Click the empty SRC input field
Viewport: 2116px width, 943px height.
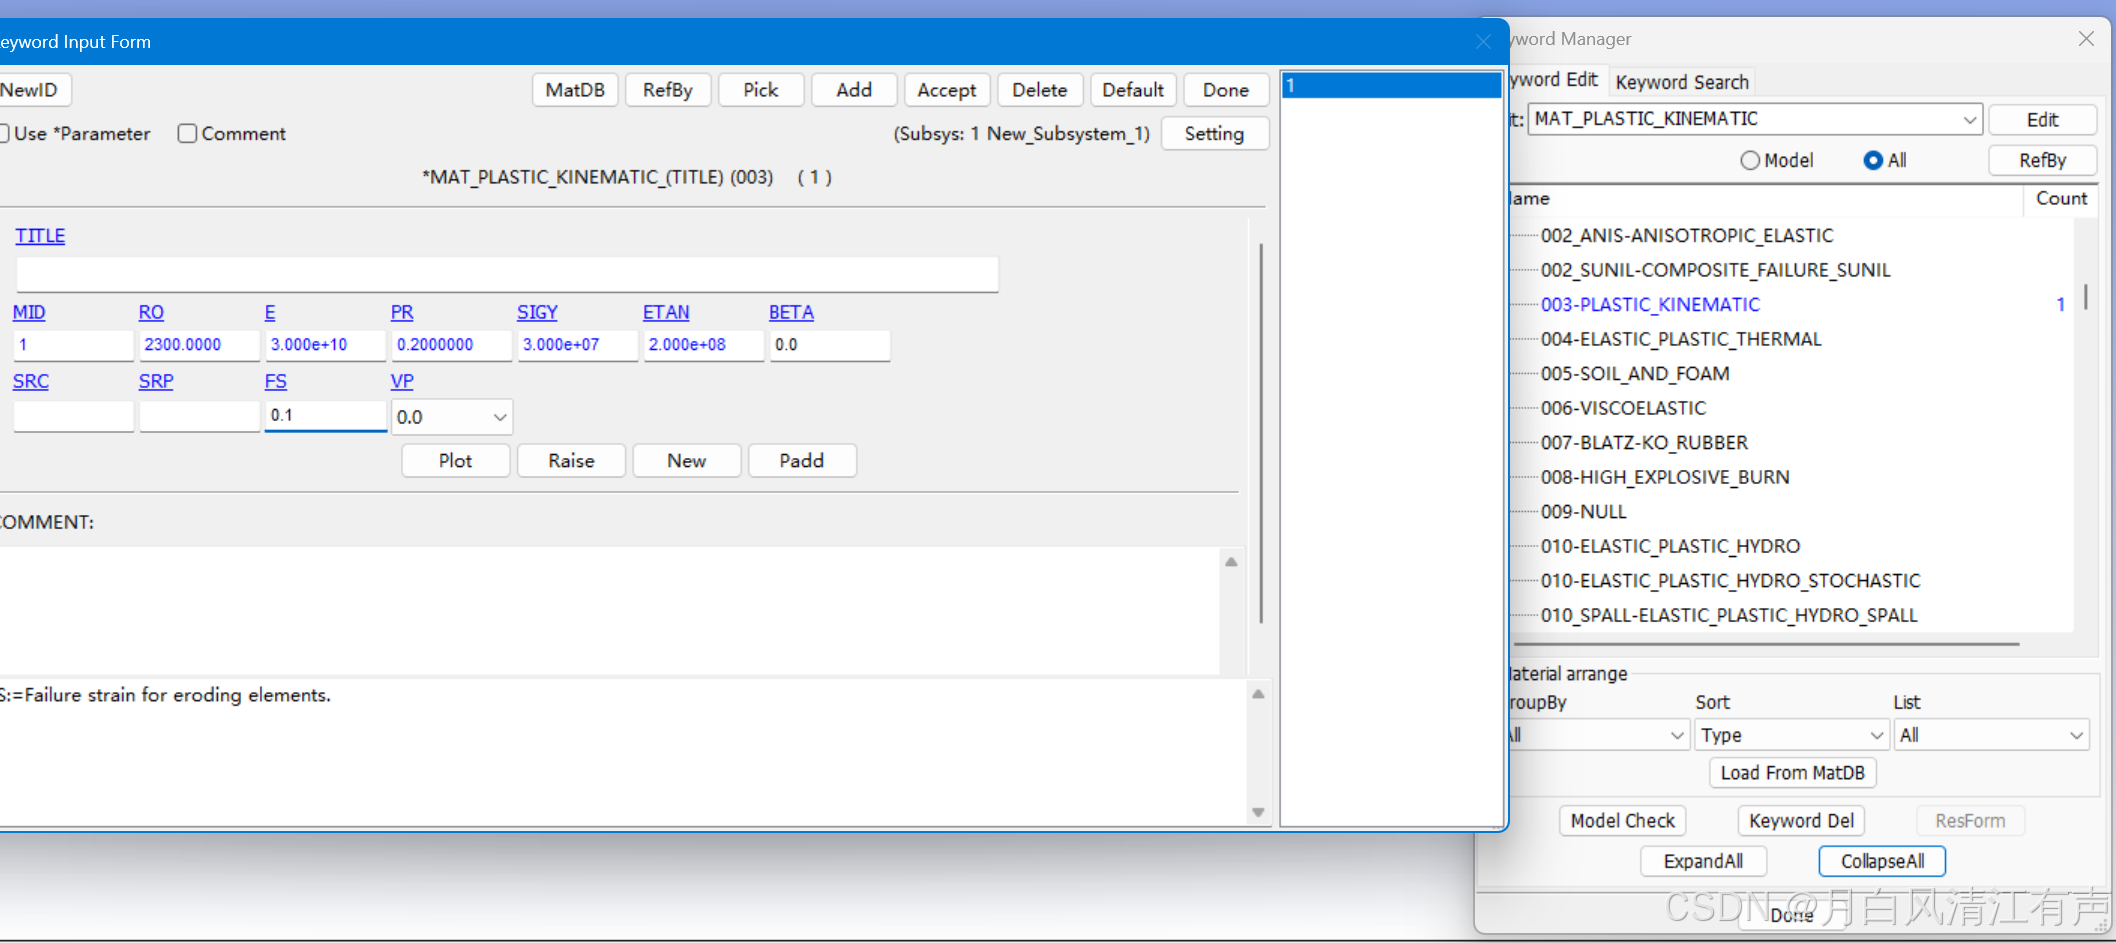[73, 416]
